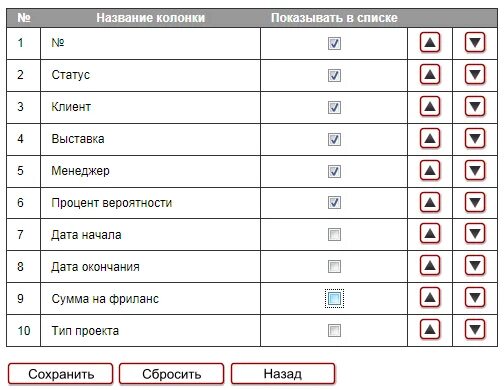Move the Выставка row up
The height and width of the screenshot is (390, 504).
coord(430,138)
